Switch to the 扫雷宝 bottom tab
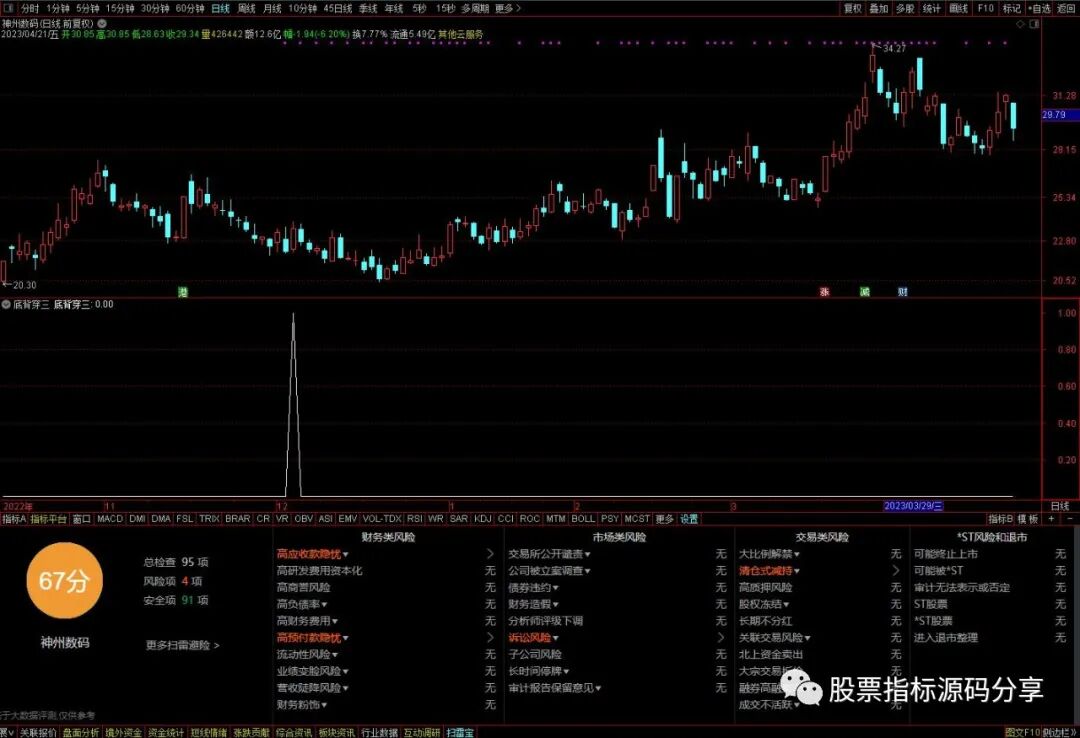Image resolution: width=1080 pixels, height=738 pixels. coord(460,732)
